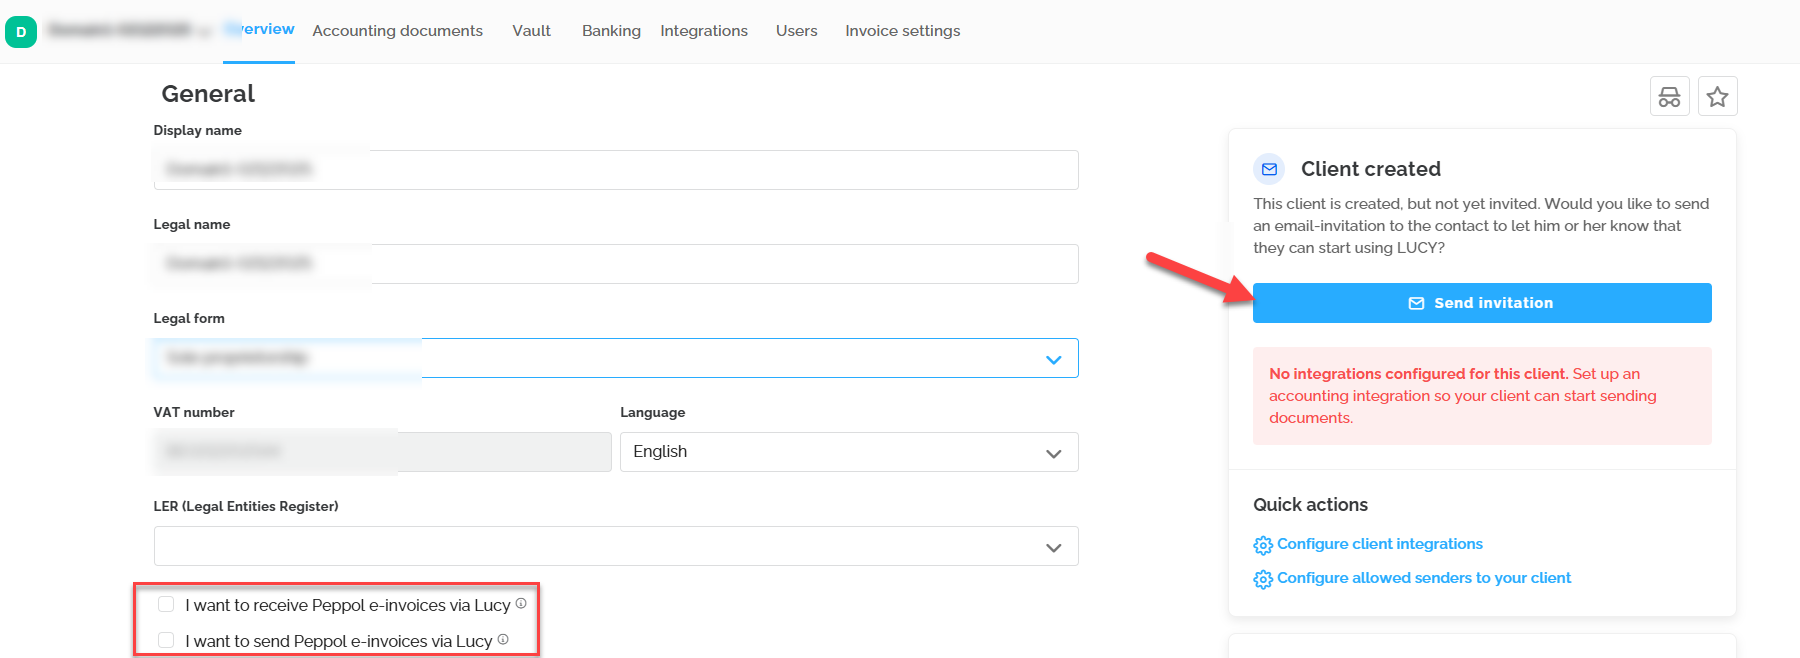This screenshot has height=658, width=1800.
Task: Click info icon after receive Peppol e-invoices
Action: coord(521,603)
